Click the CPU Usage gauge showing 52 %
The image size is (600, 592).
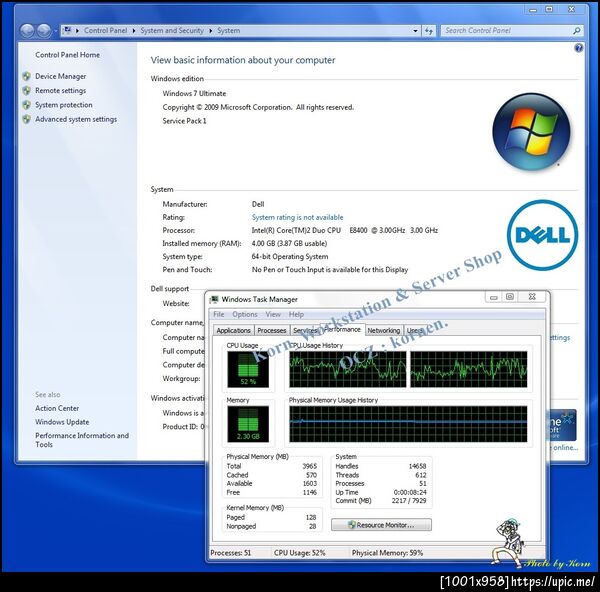click(x=248, y=369)
